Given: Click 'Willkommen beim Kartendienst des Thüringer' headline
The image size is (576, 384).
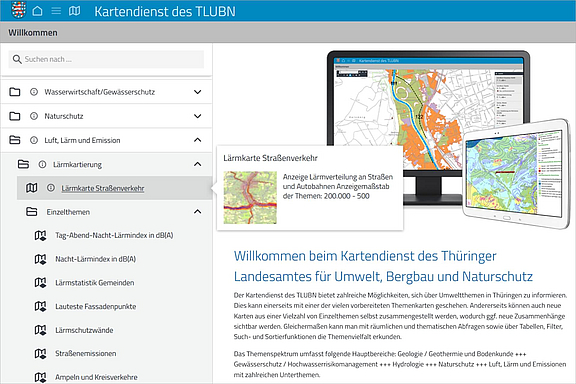Looking at the screenshot, I should (365, 256).
